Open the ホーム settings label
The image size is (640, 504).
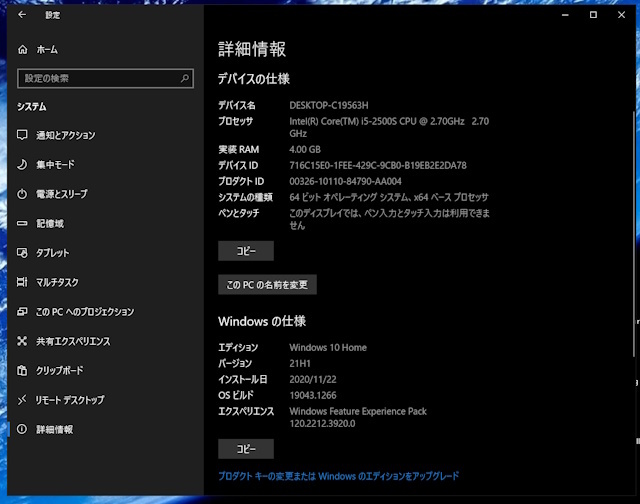(x=47, y=50)
